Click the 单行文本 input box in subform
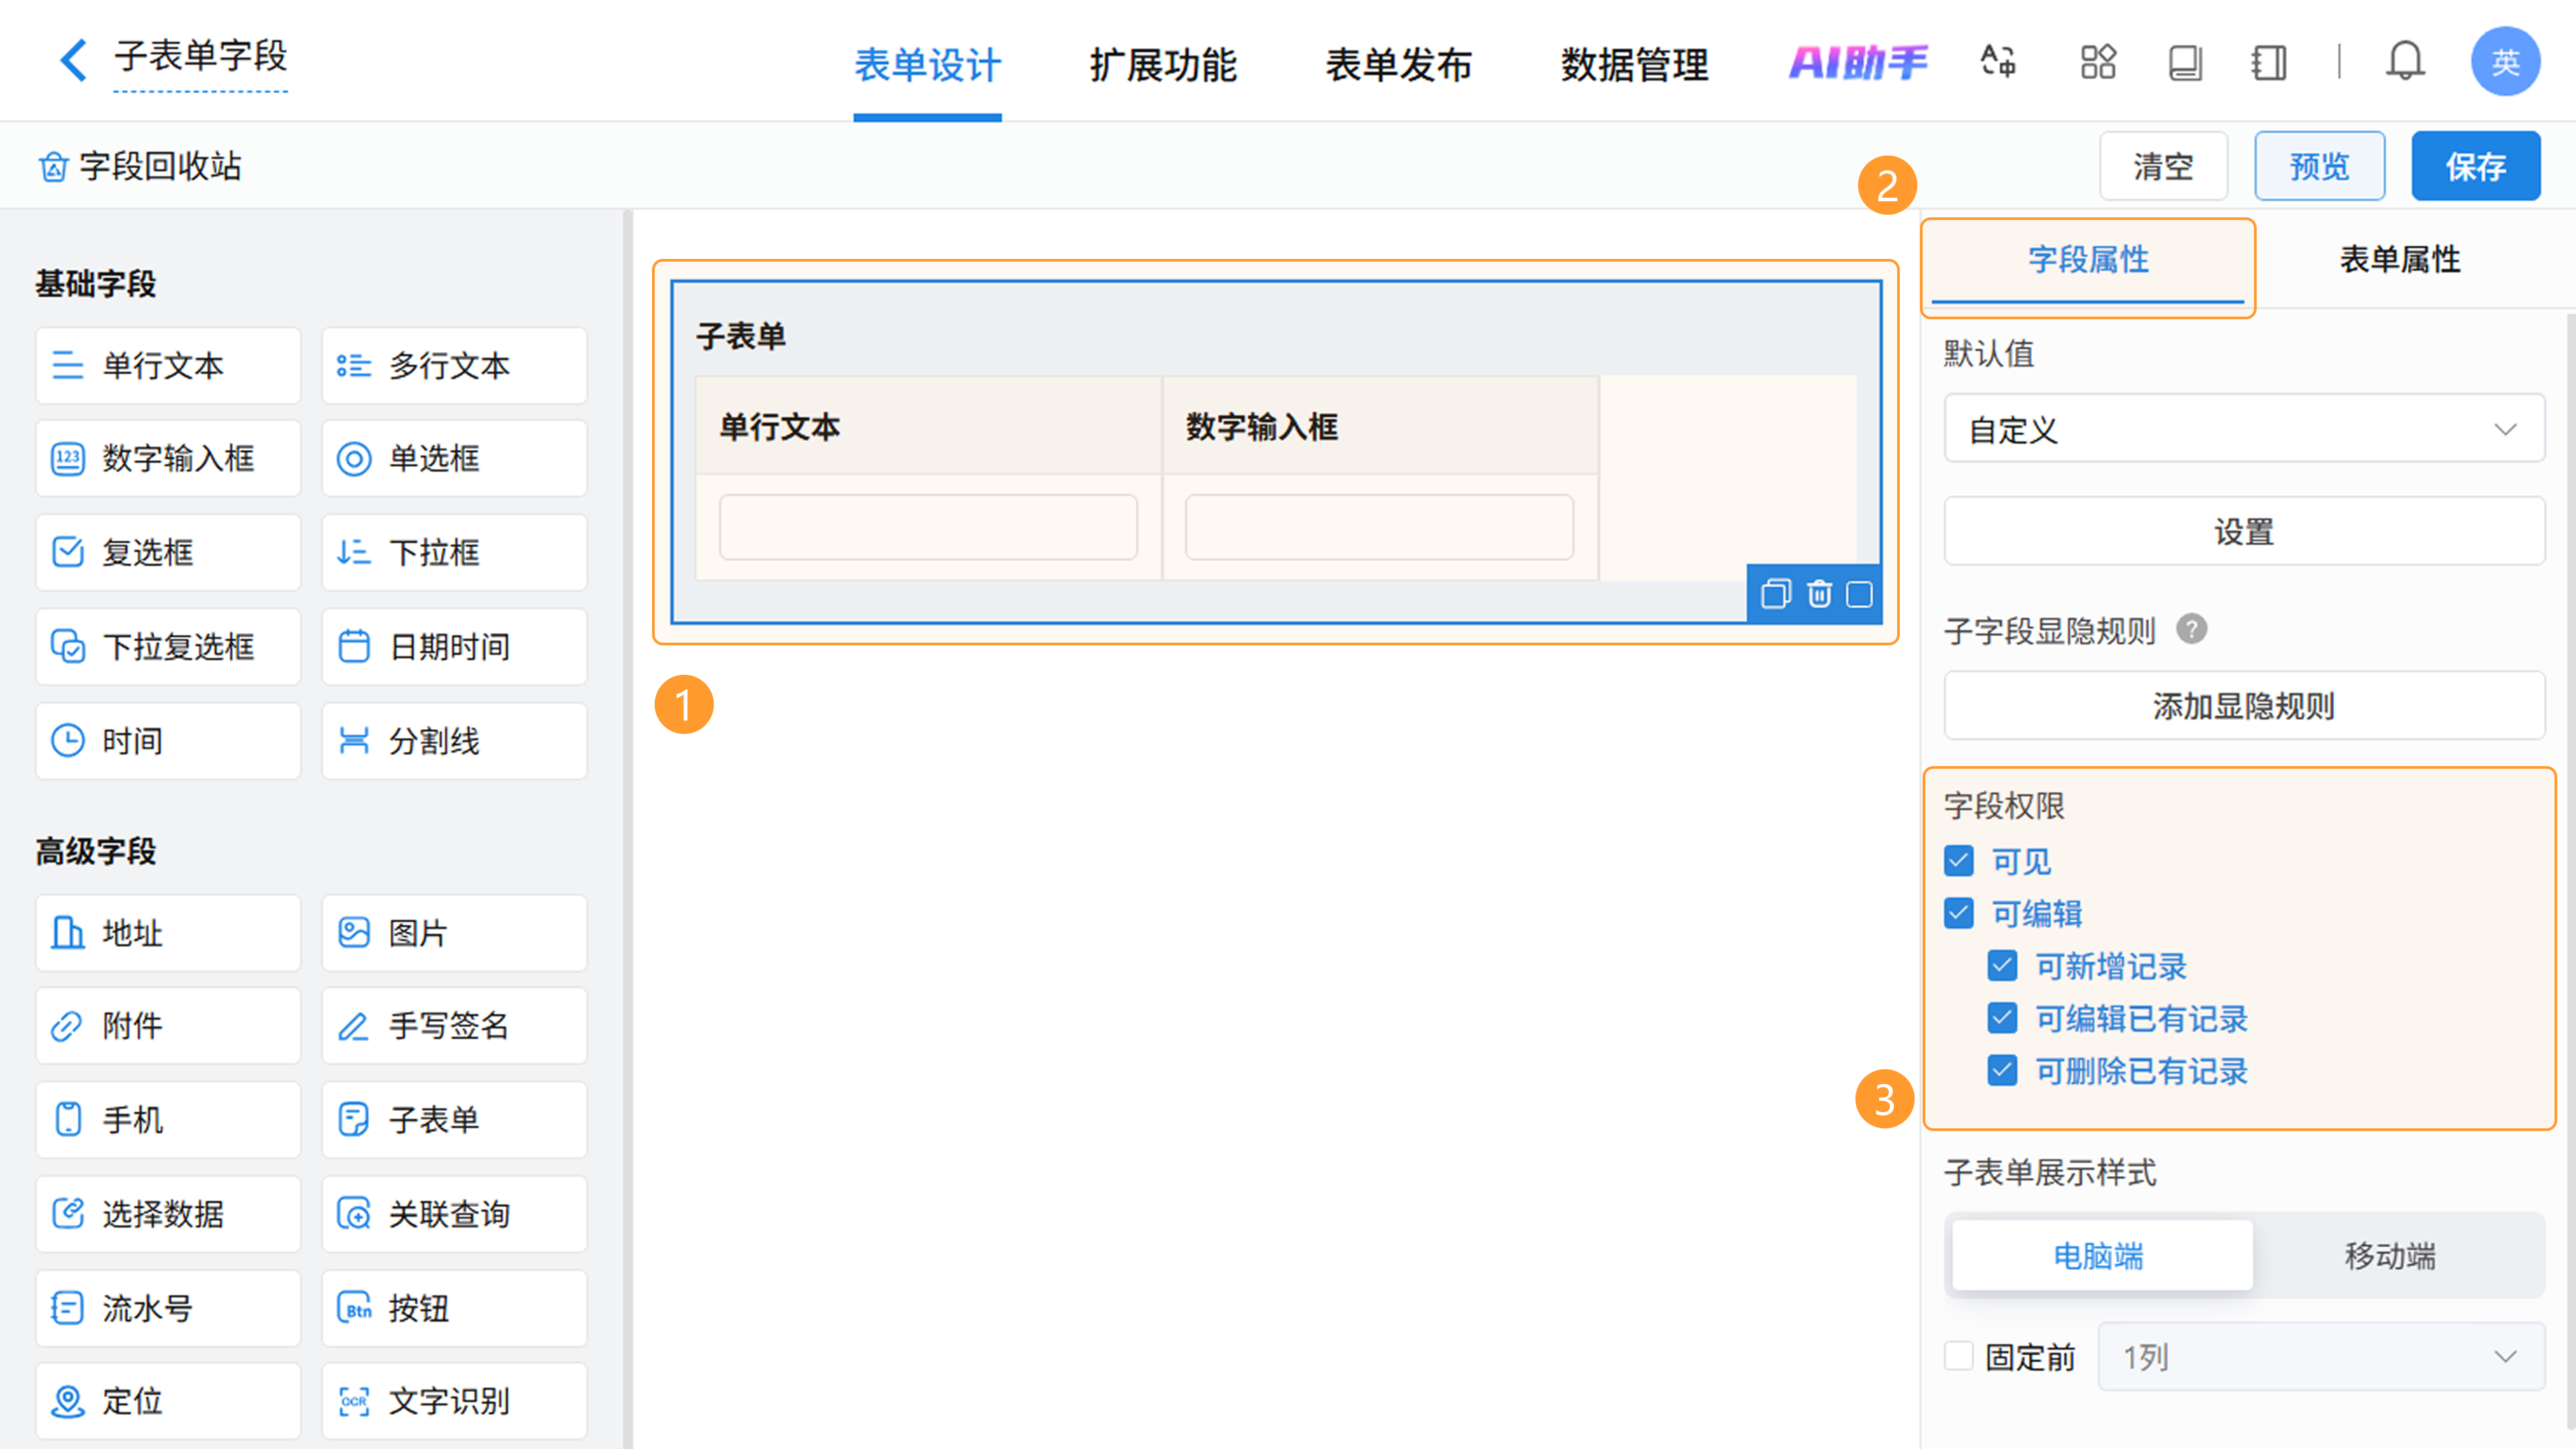 (x=927, y=527)
